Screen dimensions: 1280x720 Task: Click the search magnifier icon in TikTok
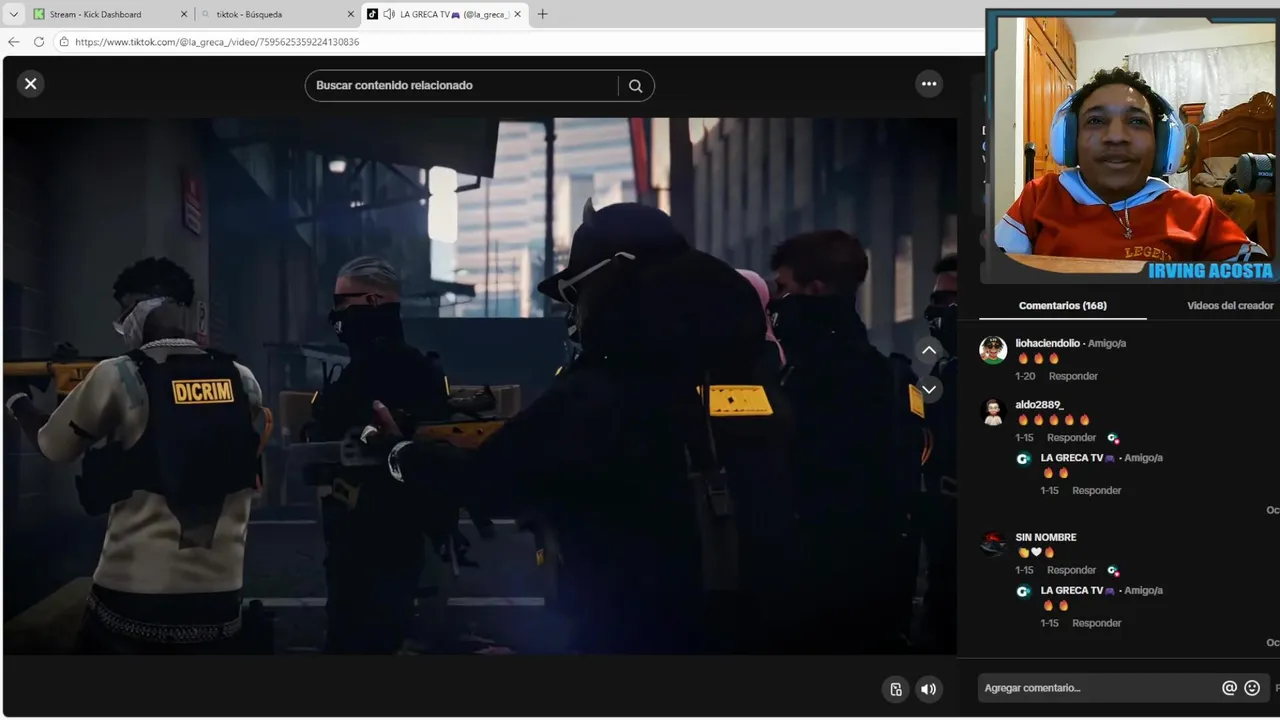pyautogui.click(x=635, y=86)
